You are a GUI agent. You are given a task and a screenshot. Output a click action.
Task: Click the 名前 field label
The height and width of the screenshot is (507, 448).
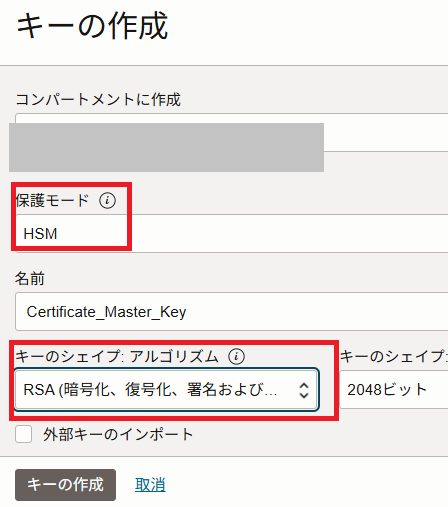click(30, 278)
